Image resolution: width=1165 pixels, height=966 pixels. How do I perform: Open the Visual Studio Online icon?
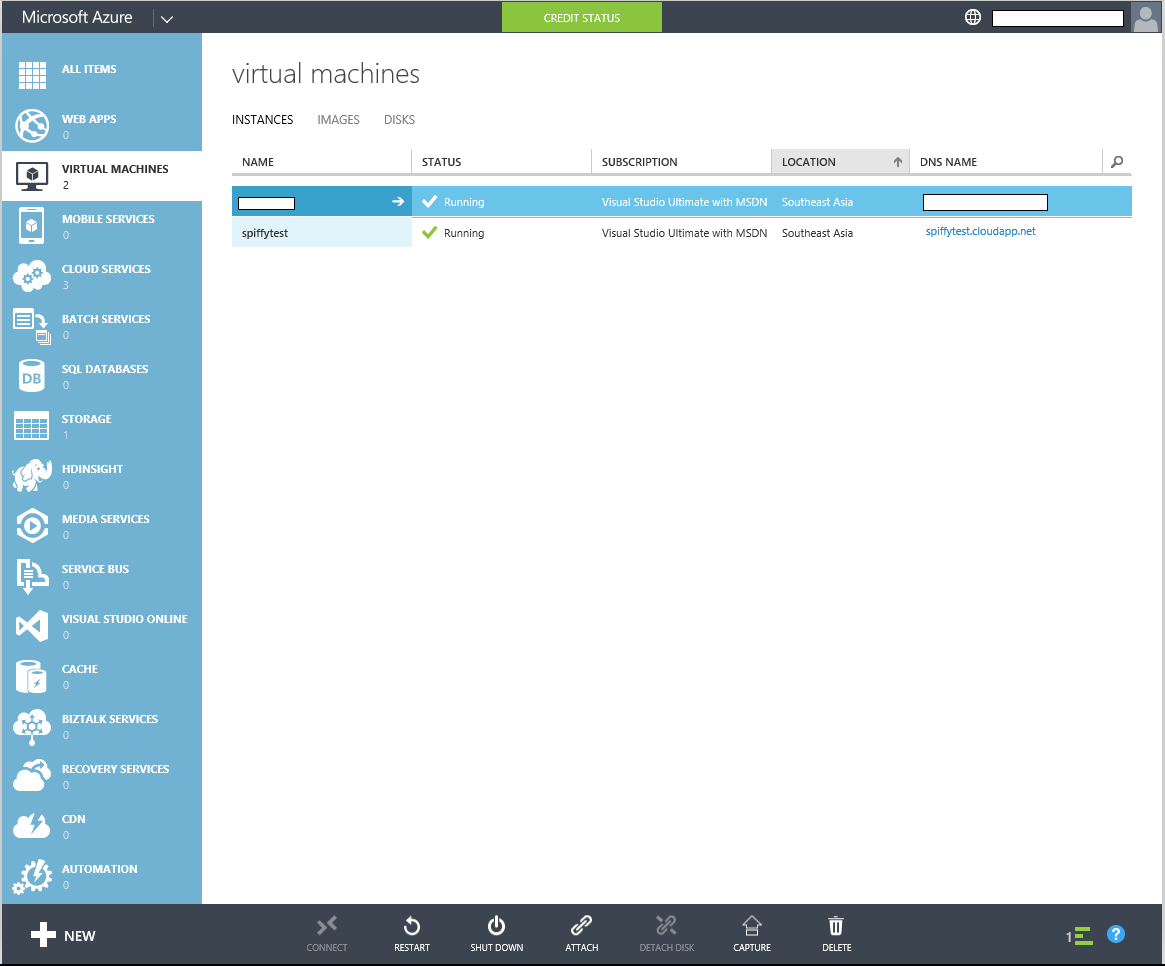tap(32, 626)
